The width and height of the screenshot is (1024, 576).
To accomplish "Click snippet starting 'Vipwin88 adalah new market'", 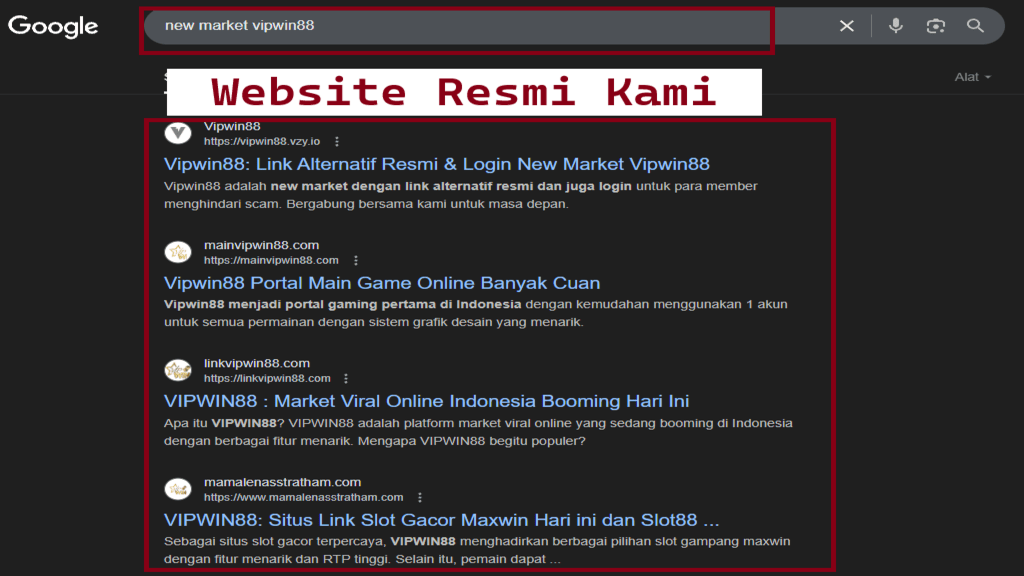I will tap(460, 195).
